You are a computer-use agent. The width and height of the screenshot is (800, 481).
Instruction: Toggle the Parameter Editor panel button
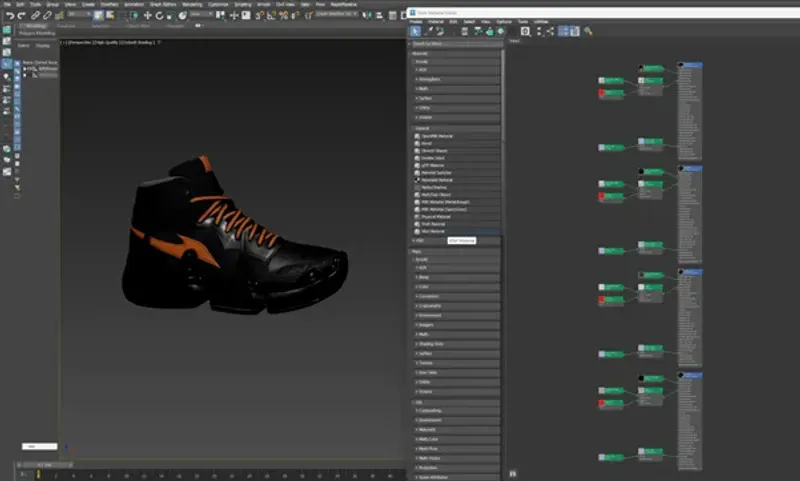575,32
